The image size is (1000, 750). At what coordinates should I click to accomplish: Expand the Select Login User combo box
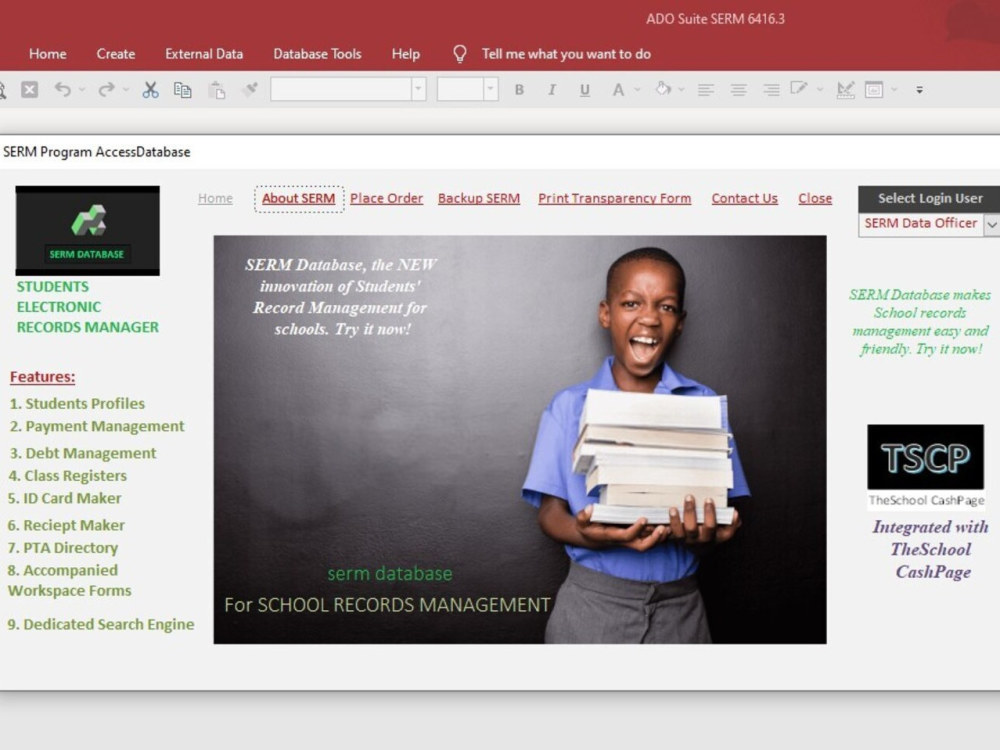[992, 224]
